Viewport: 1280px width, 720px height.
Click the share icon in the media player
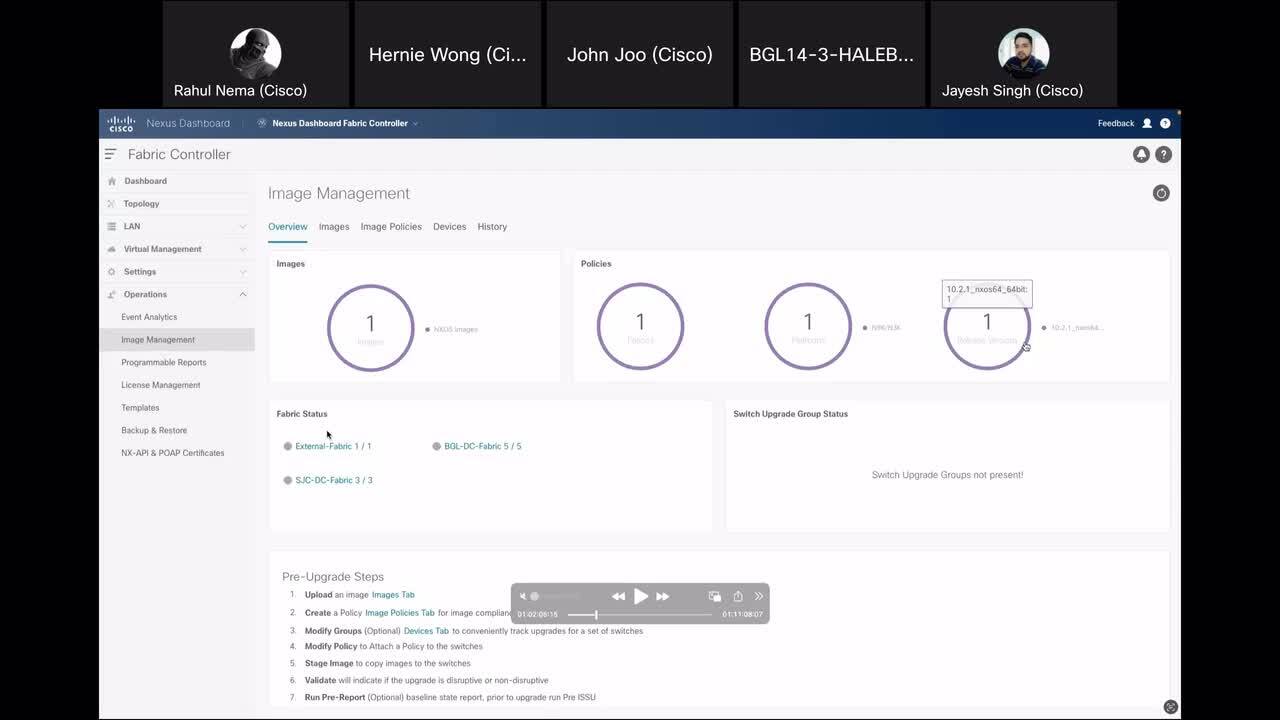738,596
